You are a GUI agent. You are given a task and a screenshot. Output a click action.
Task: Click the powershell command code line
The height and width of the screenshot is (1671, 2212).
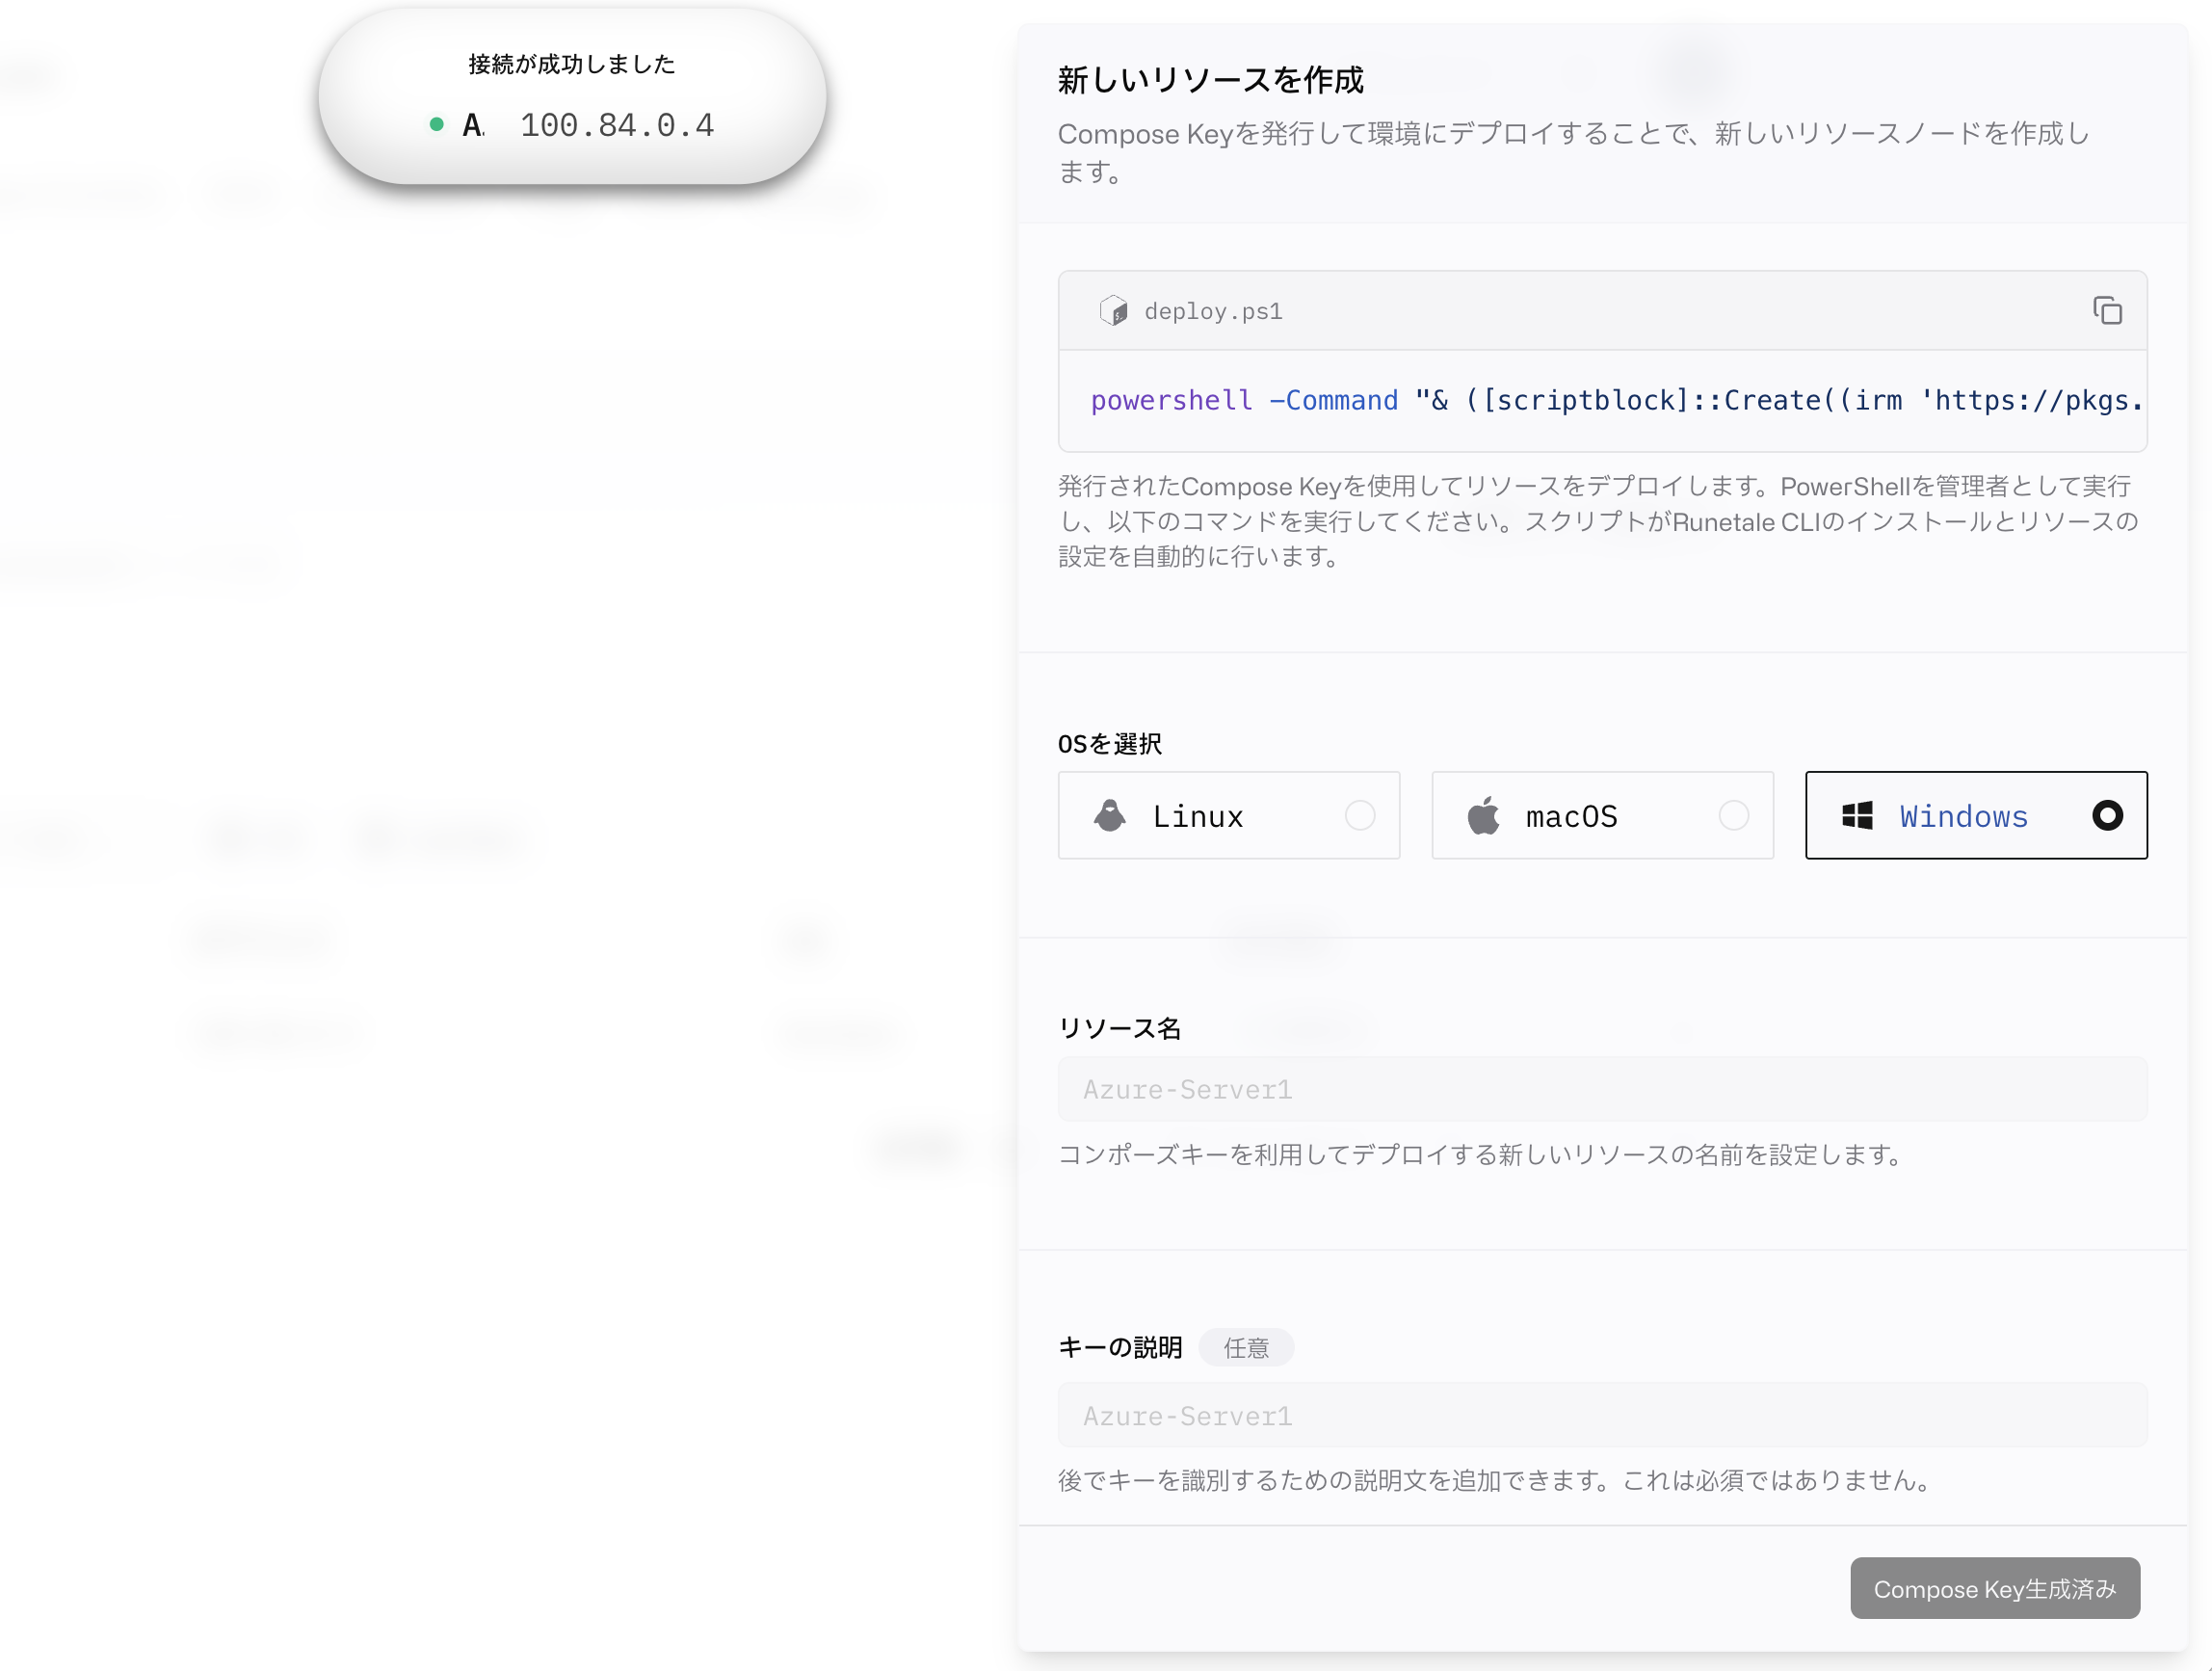1615,400
